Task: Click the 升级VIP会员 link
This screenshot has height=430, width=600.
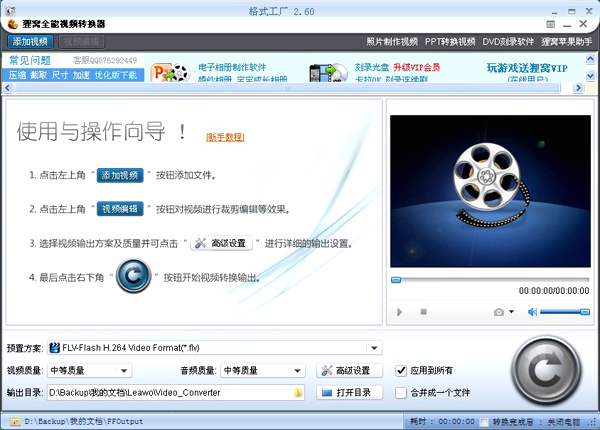Action: pos(417,67)
